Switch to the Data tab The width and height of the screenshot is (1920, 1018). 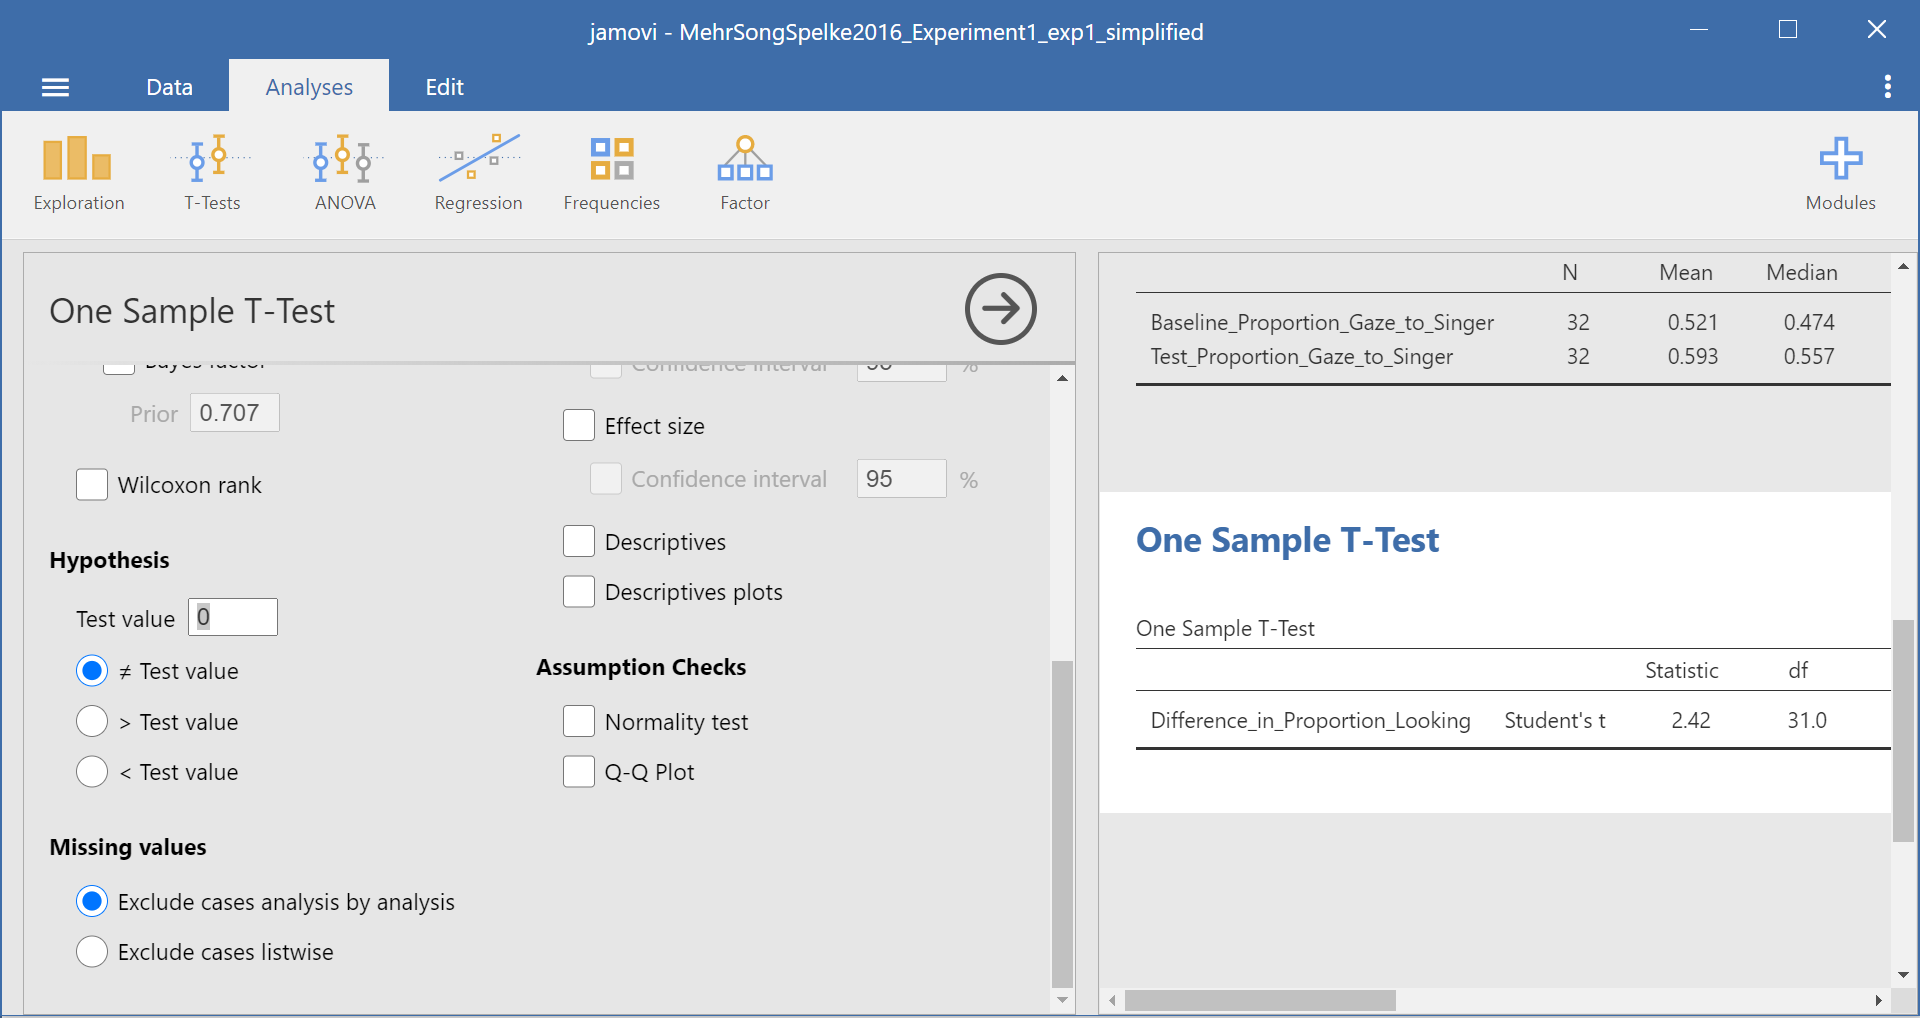pos(169,87)
